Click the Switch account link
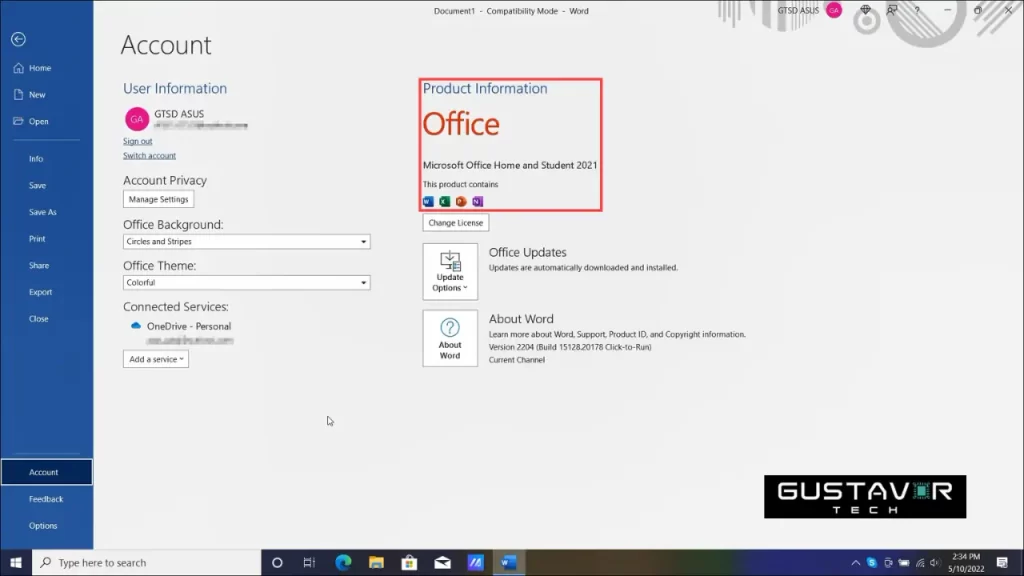The image size is (1024, 576). (x=150, y=155)
